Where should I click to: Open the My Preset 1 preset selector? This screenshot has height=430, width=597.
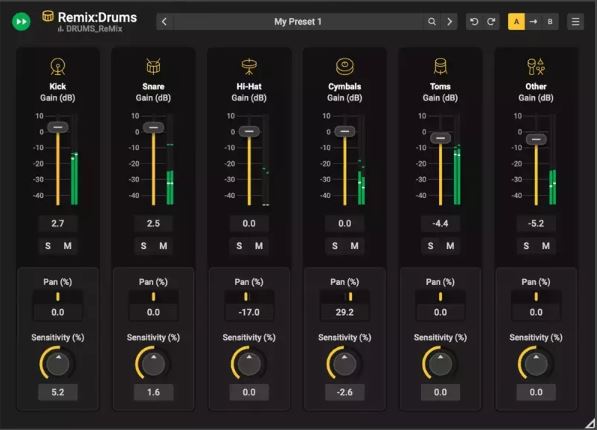(x=298, y=22)
